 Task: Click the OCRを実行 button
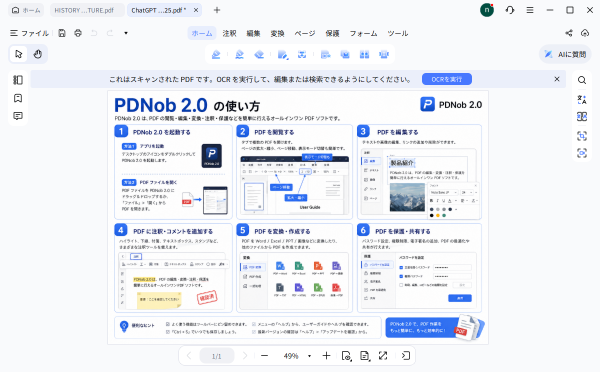[x=447, y=79]
